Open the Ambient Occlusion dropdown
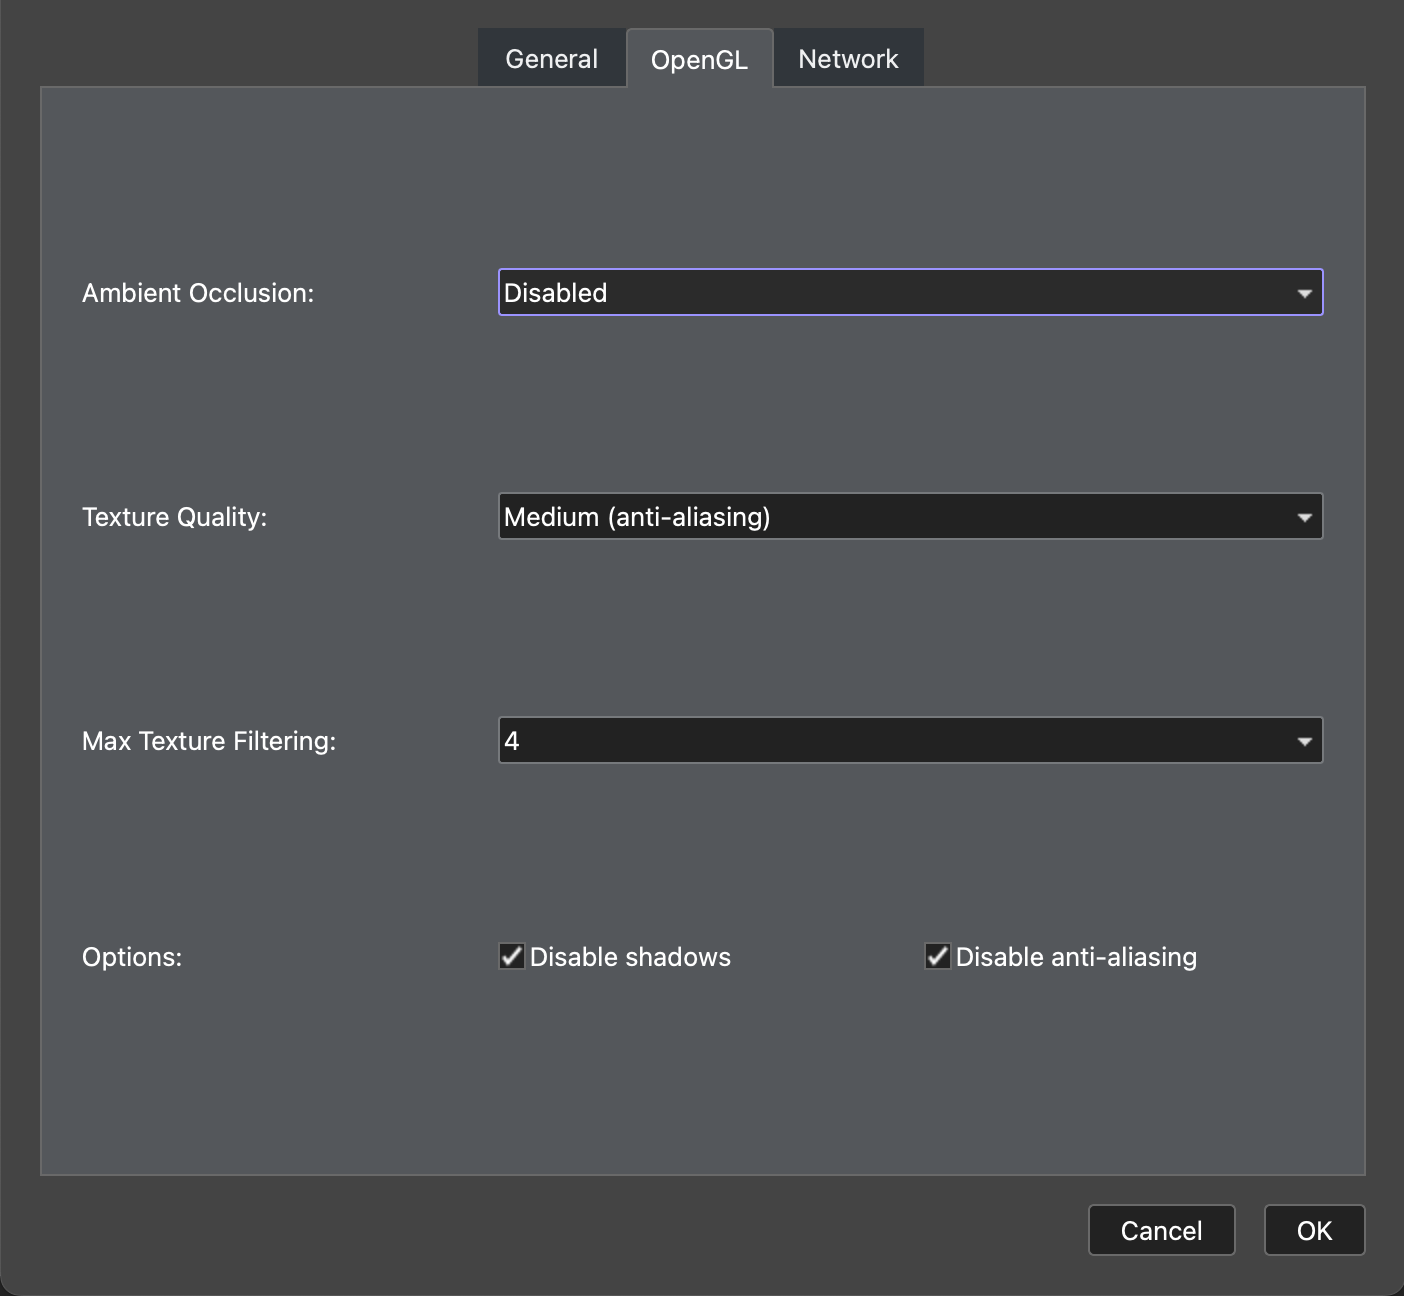 910,292
